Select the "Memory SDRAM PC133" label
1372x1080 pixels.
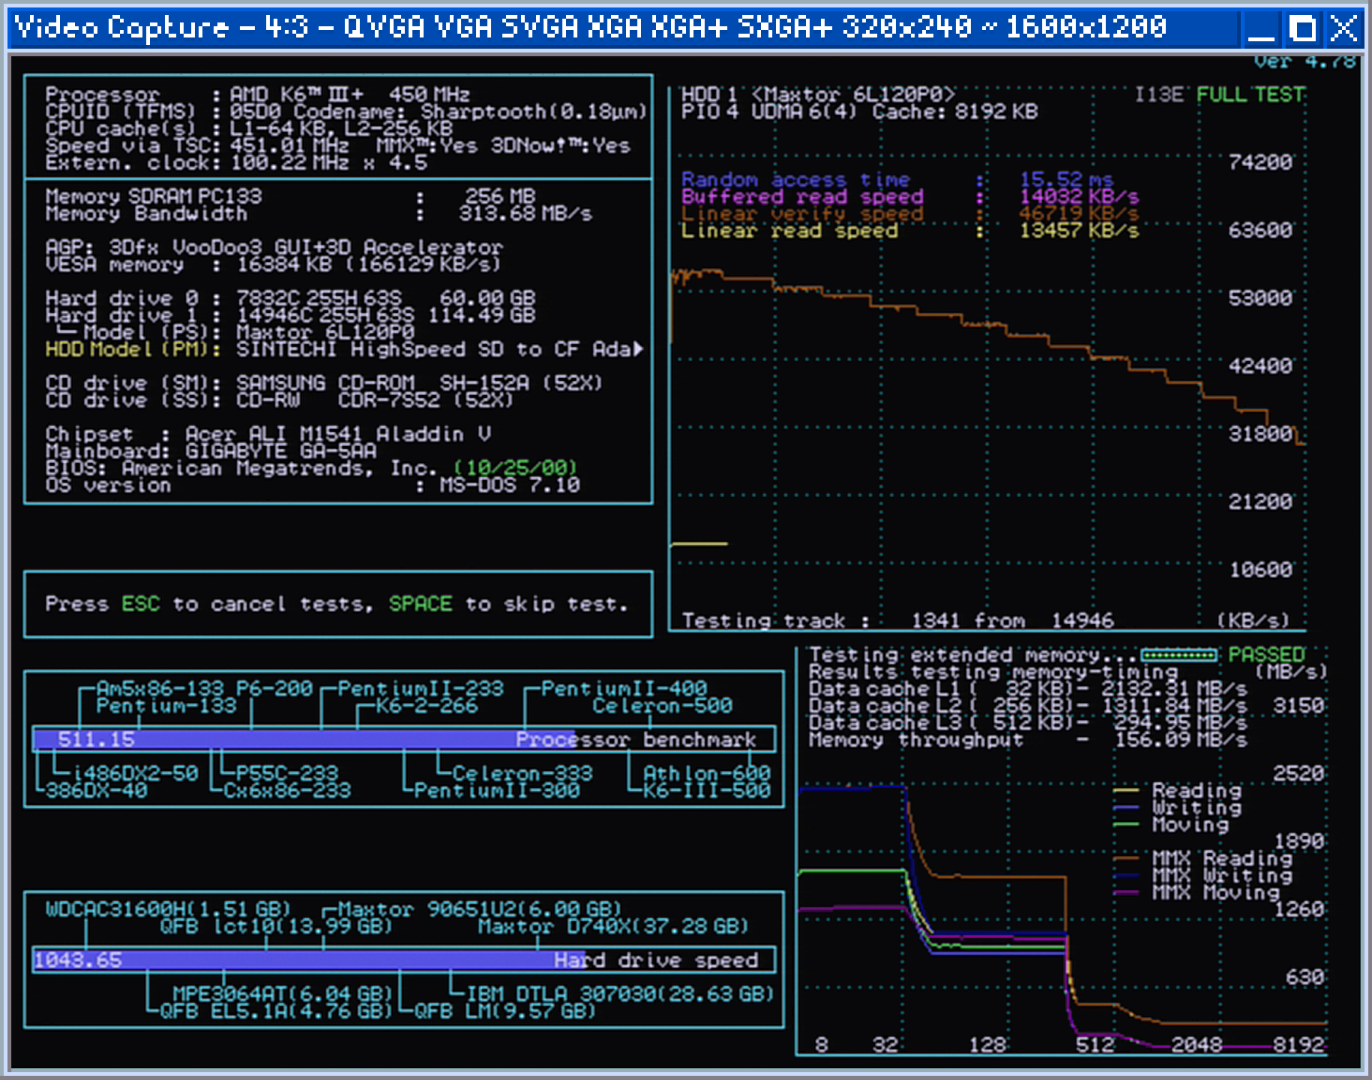coord(154,196)
